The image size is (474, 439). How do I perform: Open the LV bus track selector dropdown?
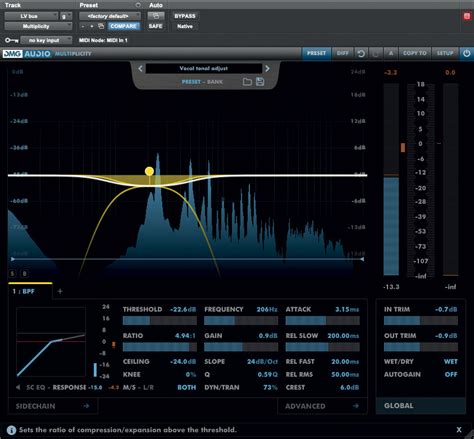31,16
